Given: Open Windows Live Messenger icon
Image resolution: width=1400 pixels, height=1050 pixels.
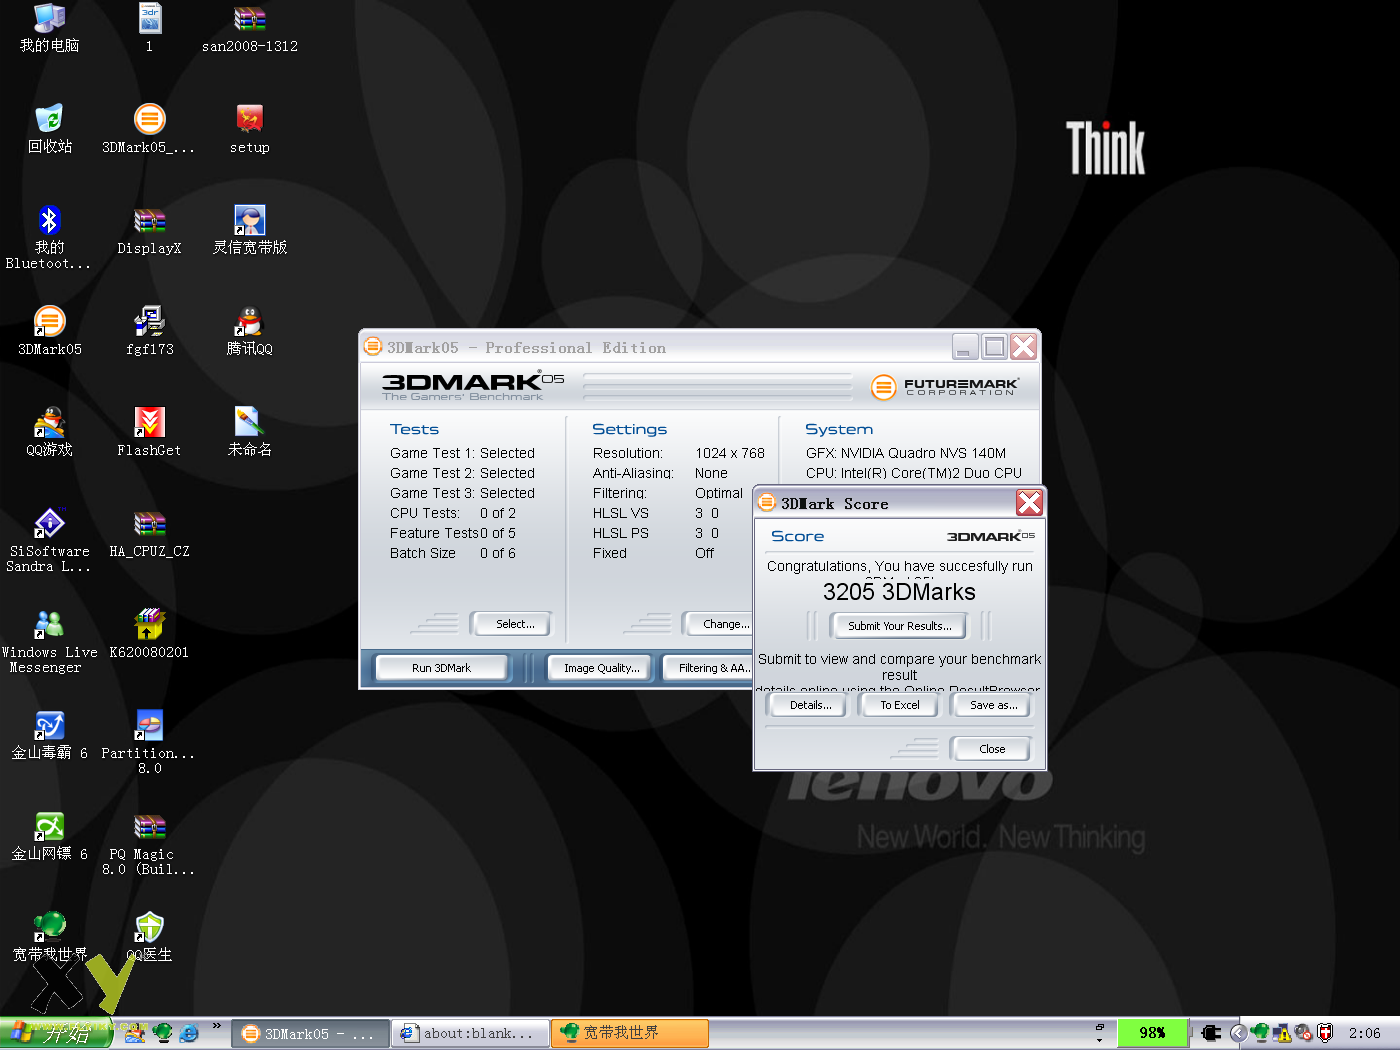Looking at the screenshot, I should click(x=49, y=626).
